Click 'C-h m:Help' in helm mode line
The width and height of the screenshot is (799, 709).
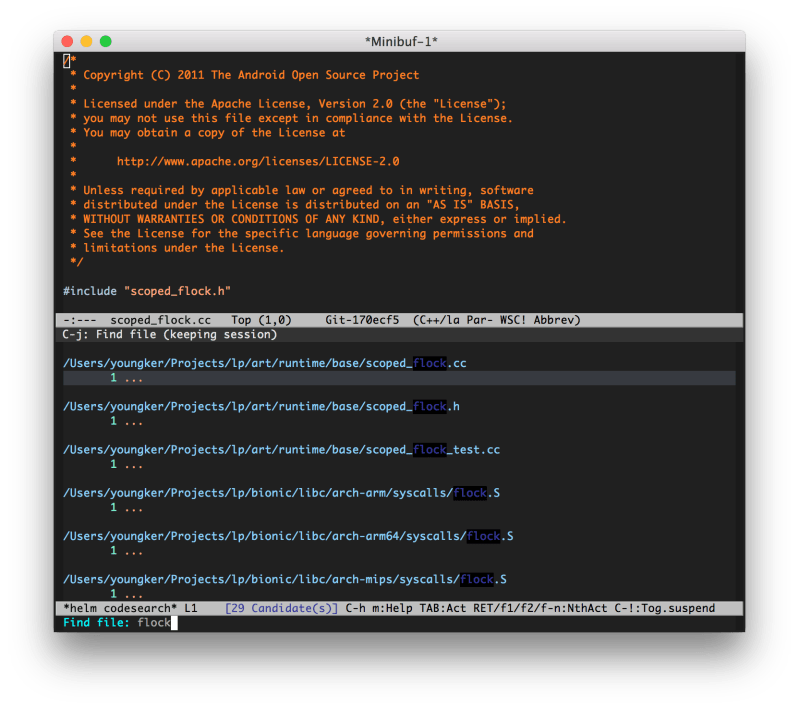pos(379,608)
